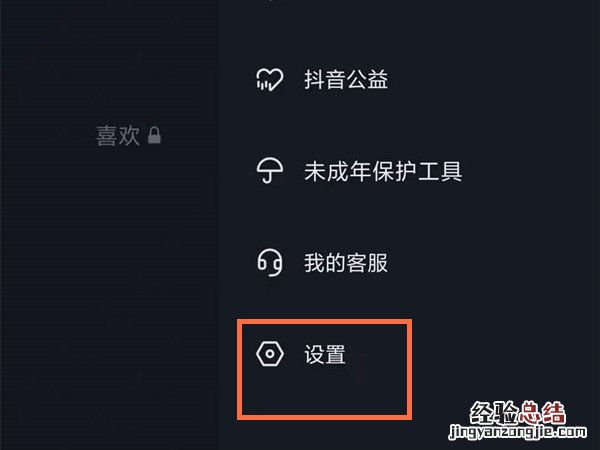Viewport: 600px width, 450px height.
Task: Click the empty space below 设置 inside orange box
Action: tap(324, 392)
